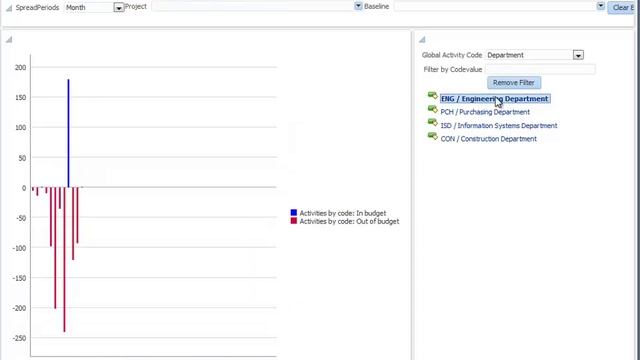Collapse the SpreadPeriods filter bar triangle
640x360 pixels.
(9, 8)
